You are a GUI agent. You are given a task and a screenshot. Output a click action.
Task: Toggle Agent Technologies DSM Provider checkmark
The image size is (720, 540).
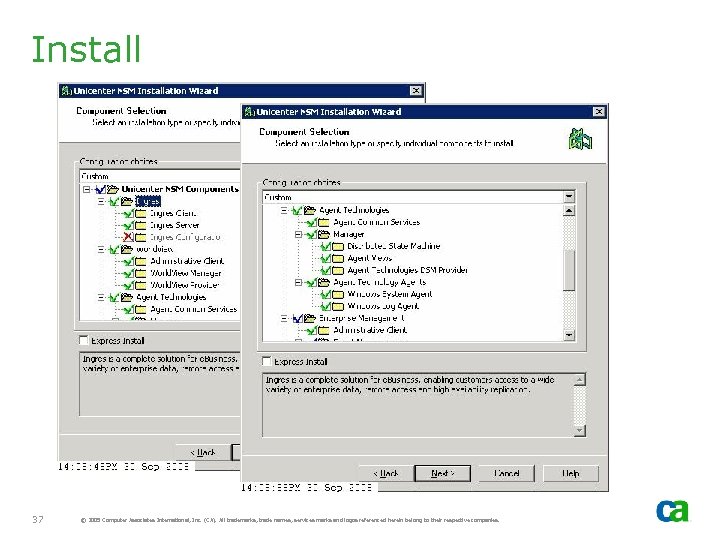(326, 270)
